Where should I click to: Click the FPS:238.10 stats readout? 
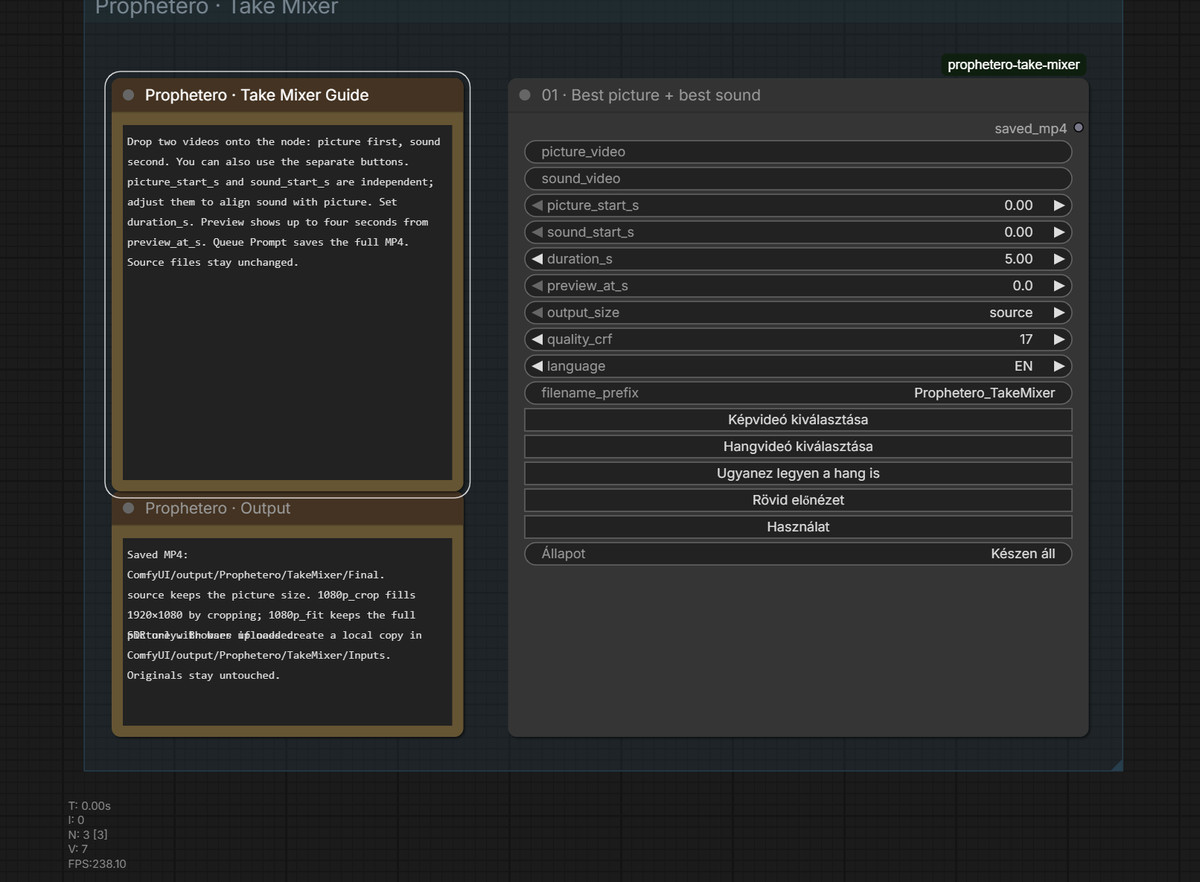pos(97,864)
